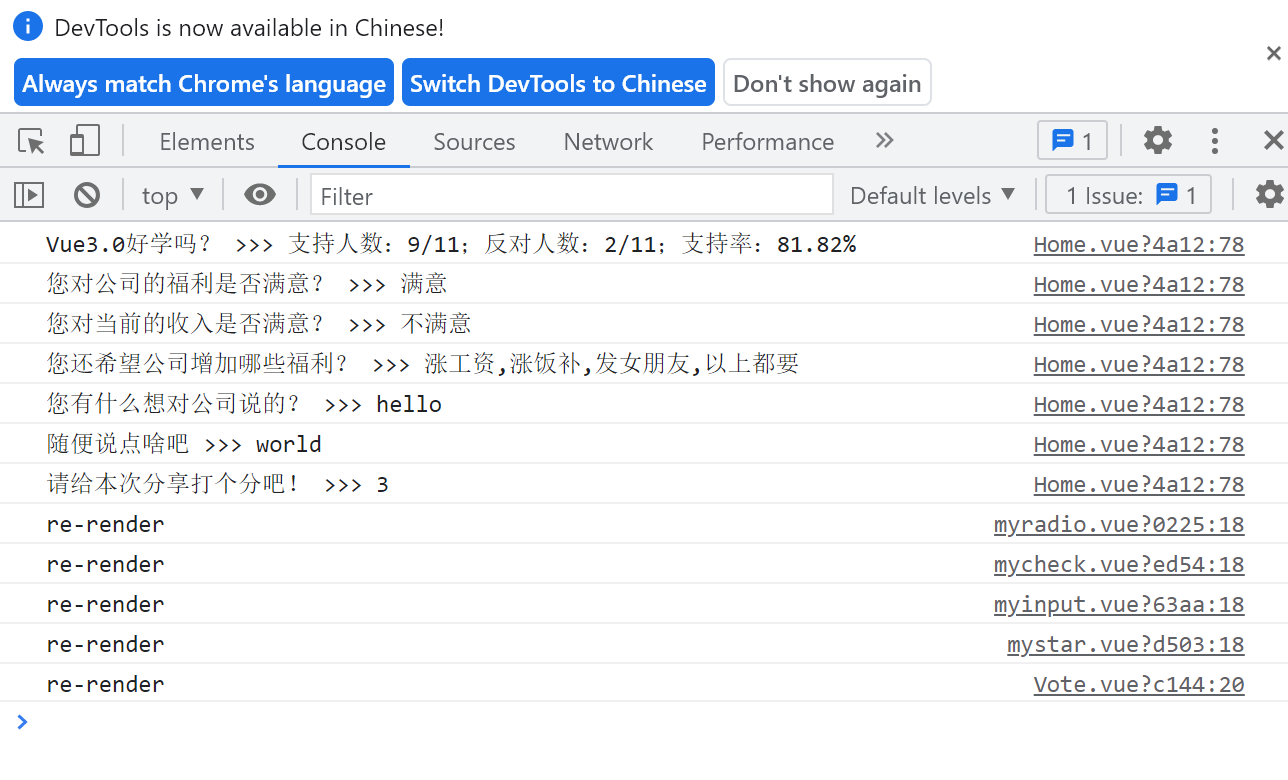Viewport: 1288px width, 780px height.
Task: Open the myinput.vue?63aa:18 source link
Action: (x=1119, y=605)
